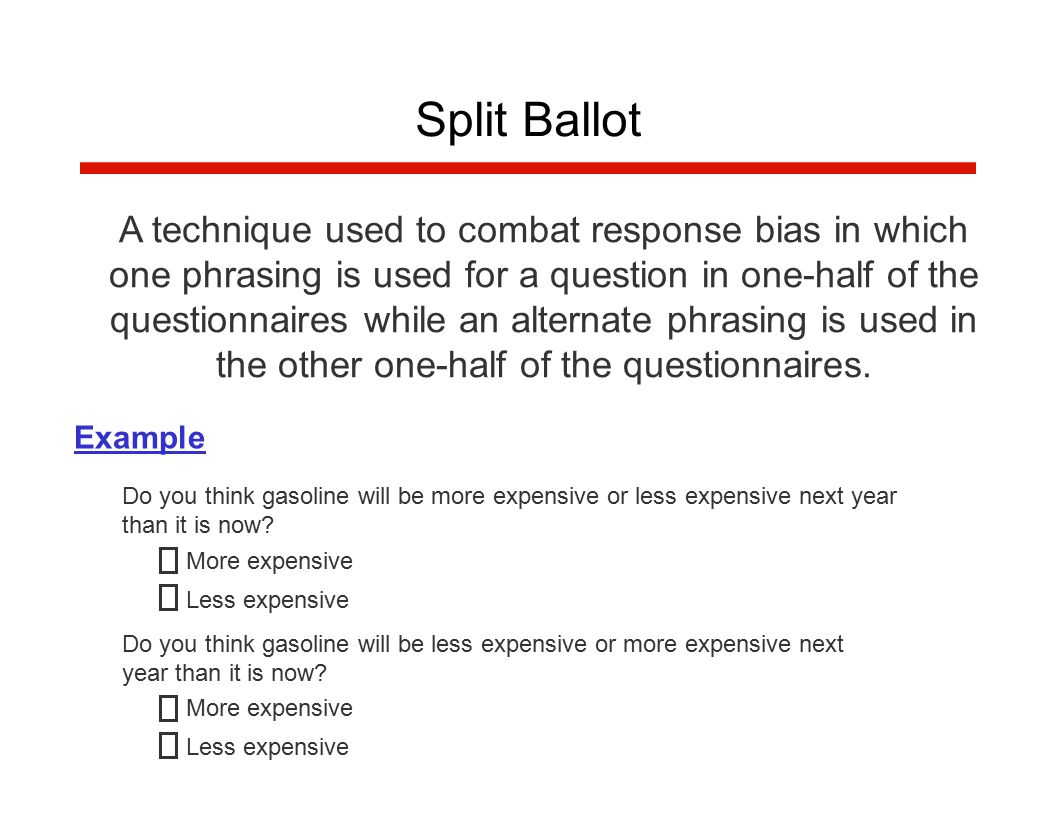Select the Split Ballot slide title
Screen dimensions: 1056x825
pyautogui.click(x=528, y=121)
